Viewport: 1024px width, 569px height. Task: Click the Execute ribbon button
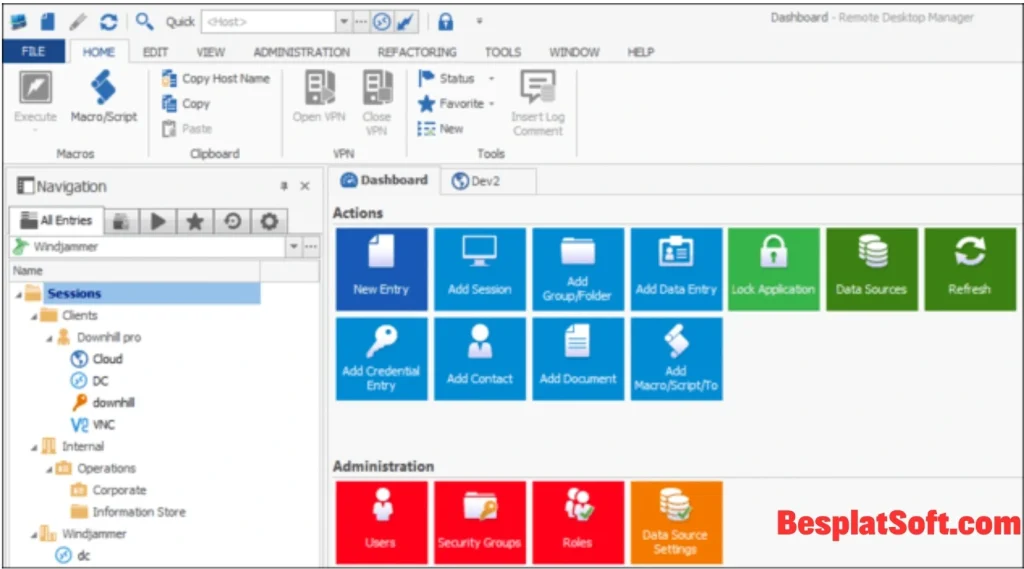[x=35, y=99]
